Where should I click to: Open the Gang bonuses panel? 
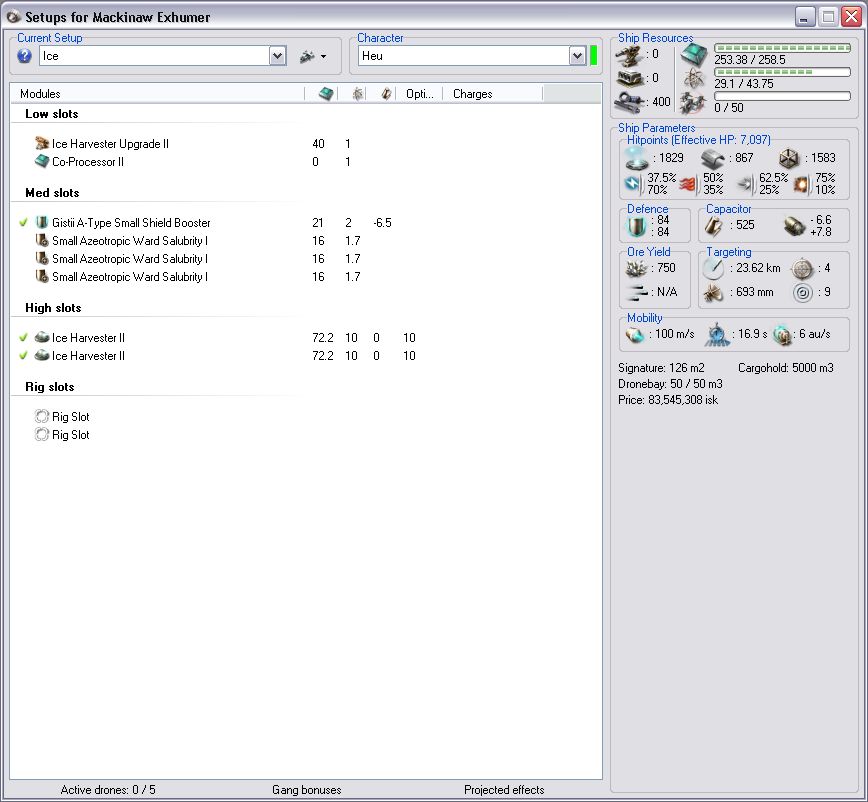click(307, 790)
